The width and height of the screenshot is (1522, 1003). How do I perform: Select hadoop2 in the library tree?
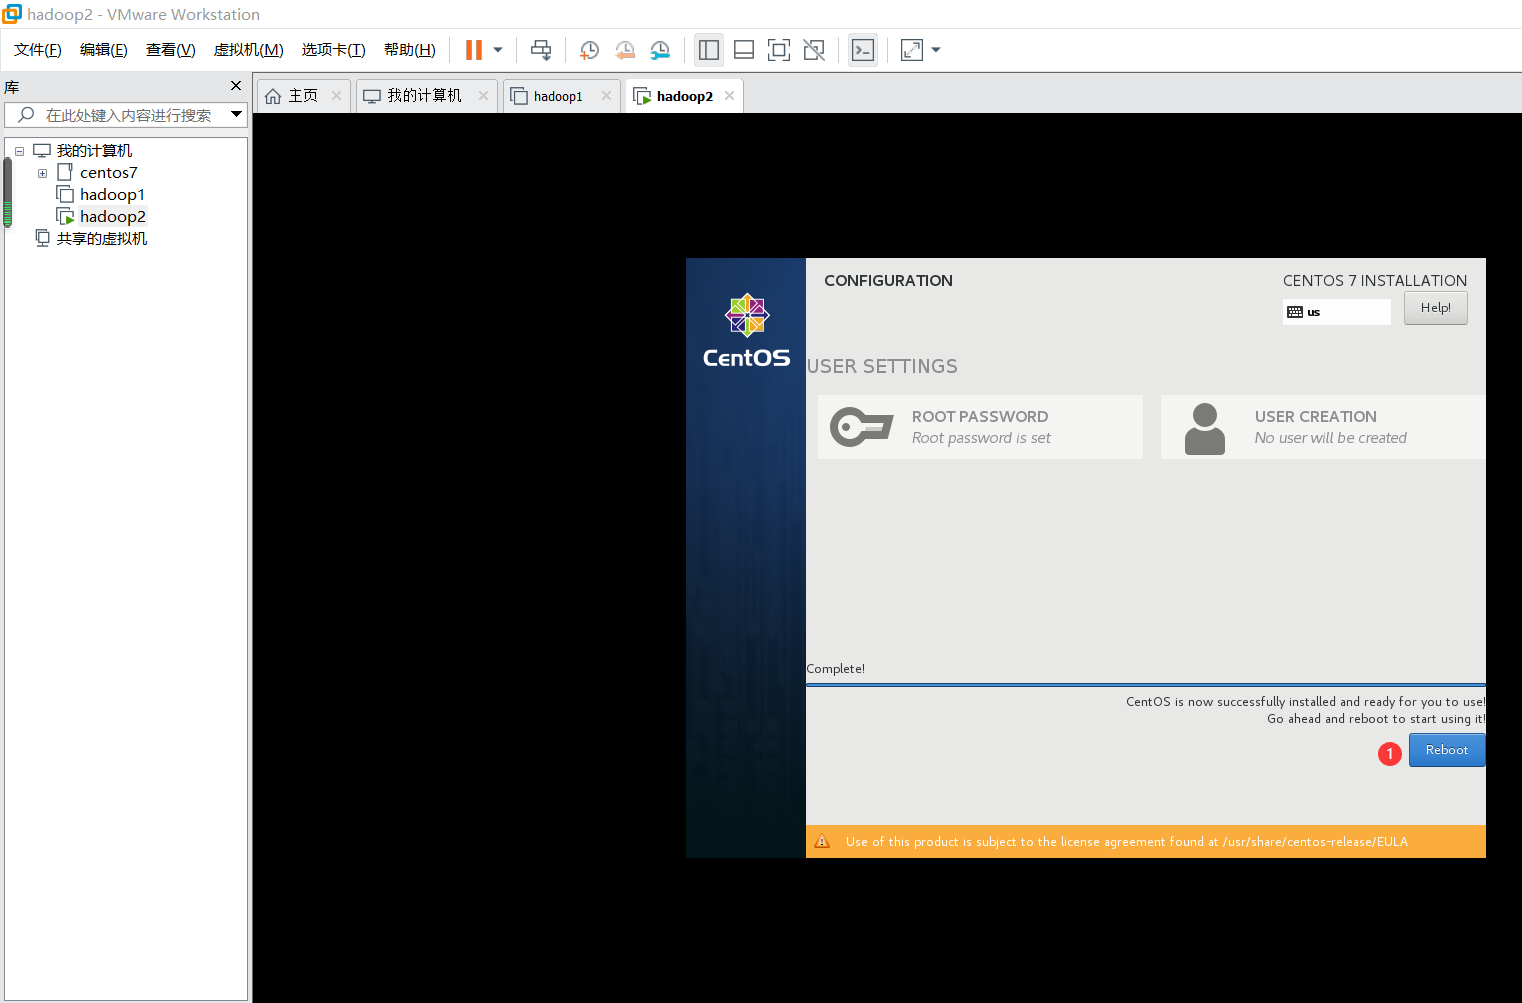pos(112,217)
